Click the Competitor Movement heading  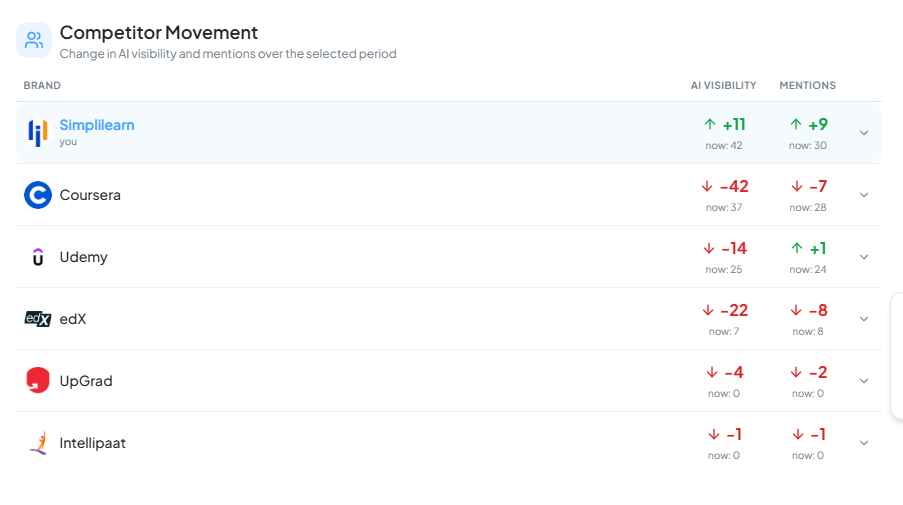(x=159, y=33)
